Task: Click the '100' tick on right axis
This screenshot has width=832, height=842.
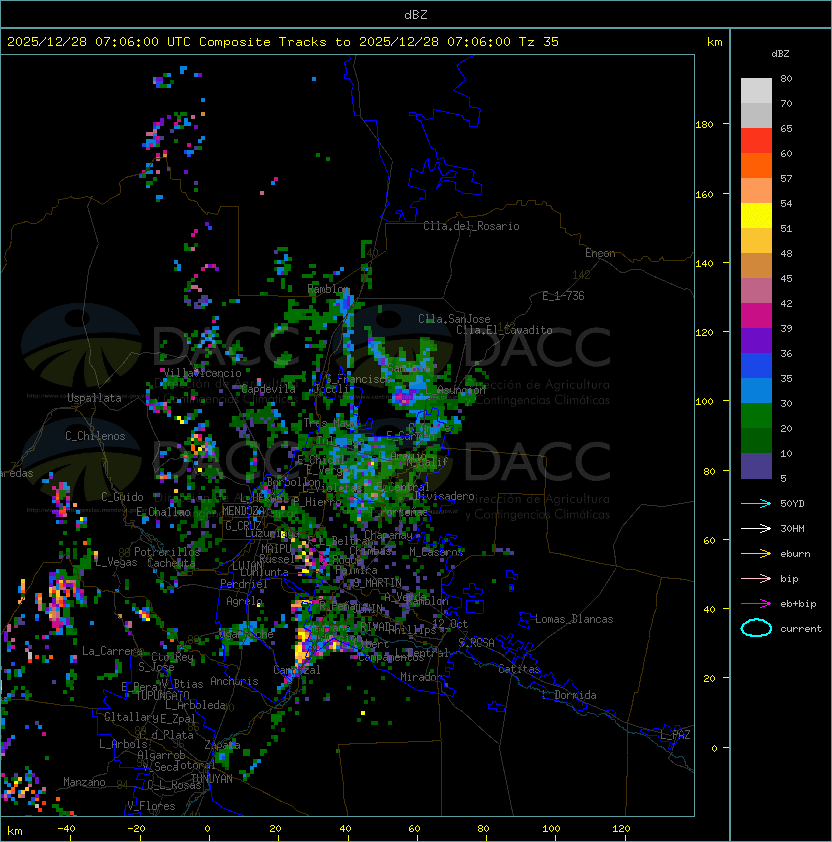Action: [x=704, y=401]
